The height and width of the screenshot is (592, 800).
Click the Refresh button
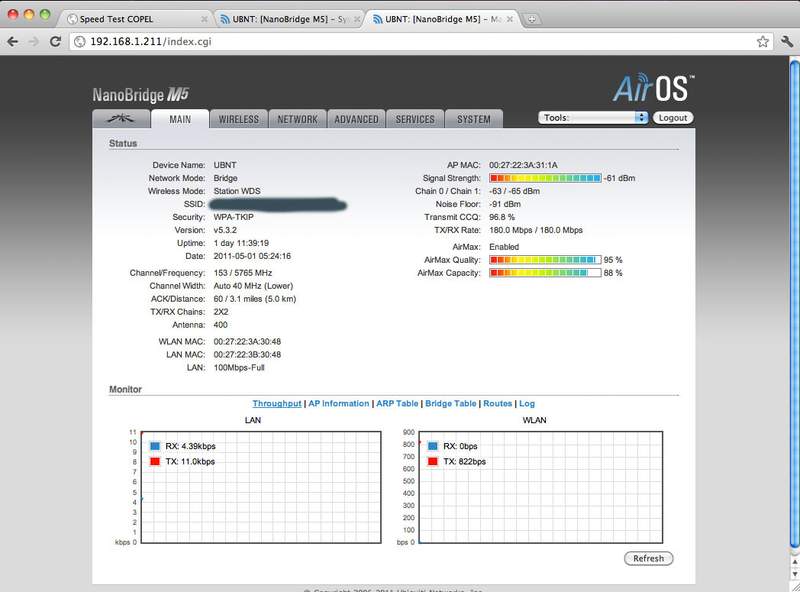coord(648,558)
